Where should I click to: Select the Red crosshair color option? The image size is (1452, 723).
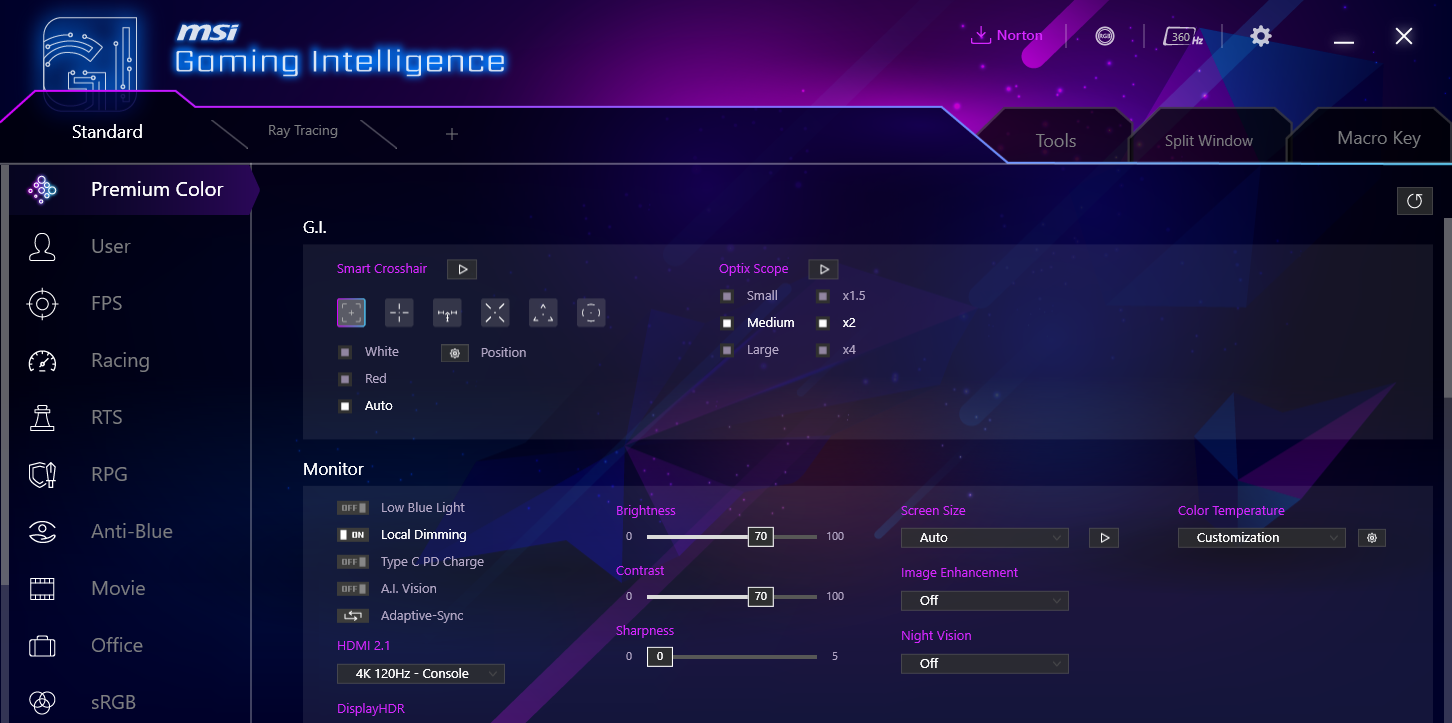(x=345, y=378)
